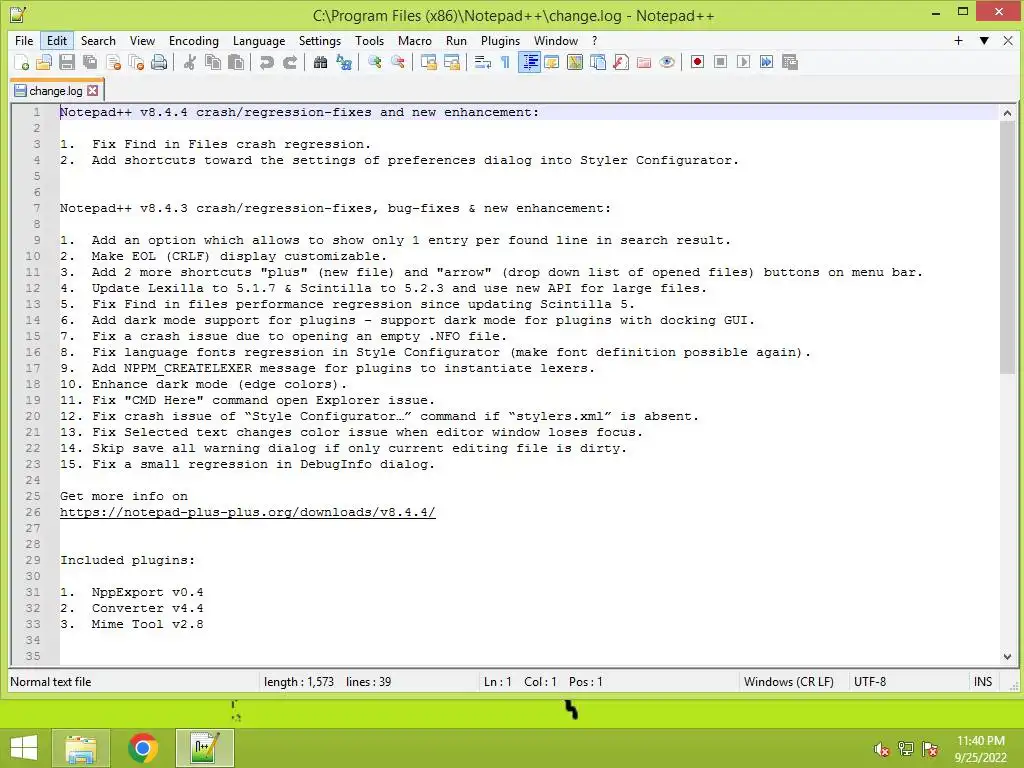The width and height of the screenshot is (1024, 768).
Task: Open the Encoding menu
Action: pos(194,40)
